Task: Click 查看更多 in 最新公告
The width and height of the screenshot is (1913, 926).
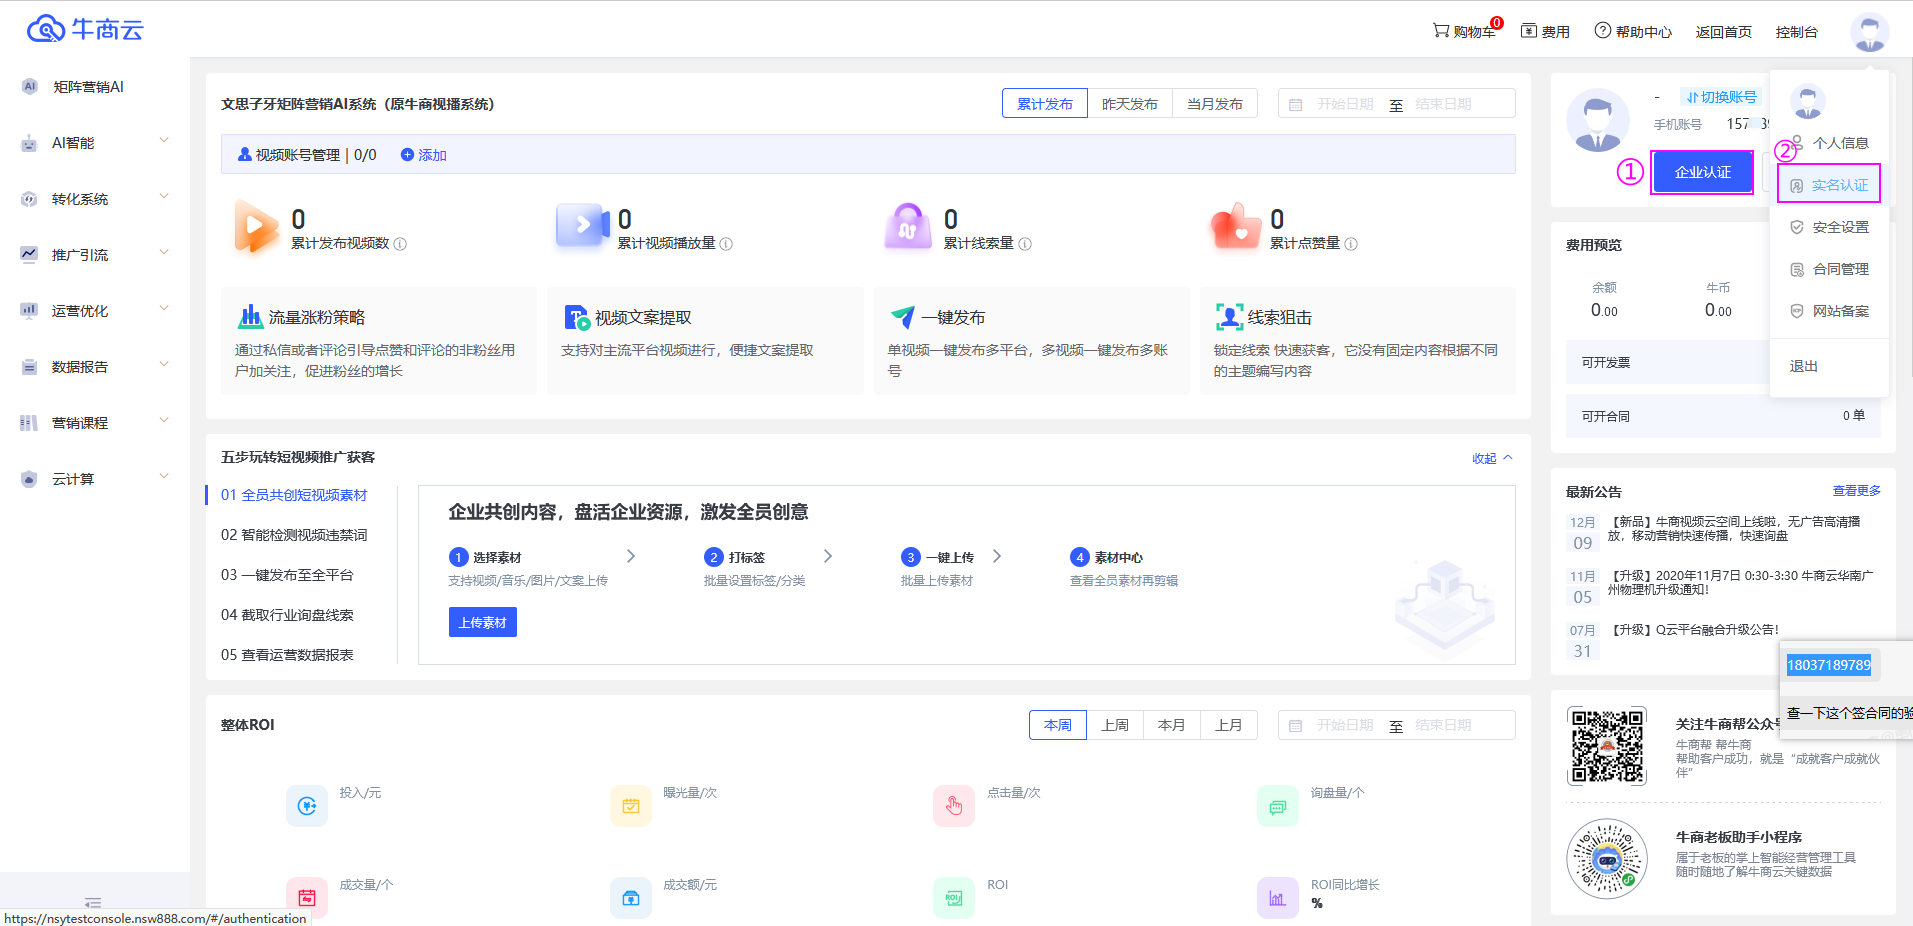Action: pos(1856,491)
